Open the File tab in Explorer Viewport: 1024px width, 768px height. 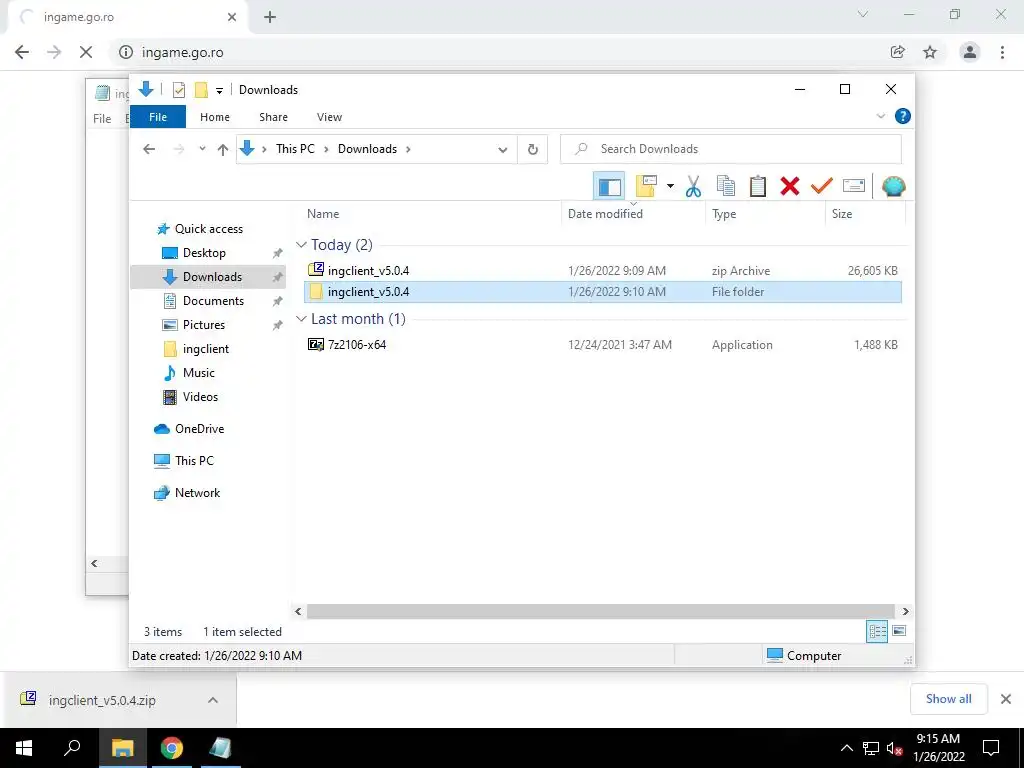tap(158, 117)
